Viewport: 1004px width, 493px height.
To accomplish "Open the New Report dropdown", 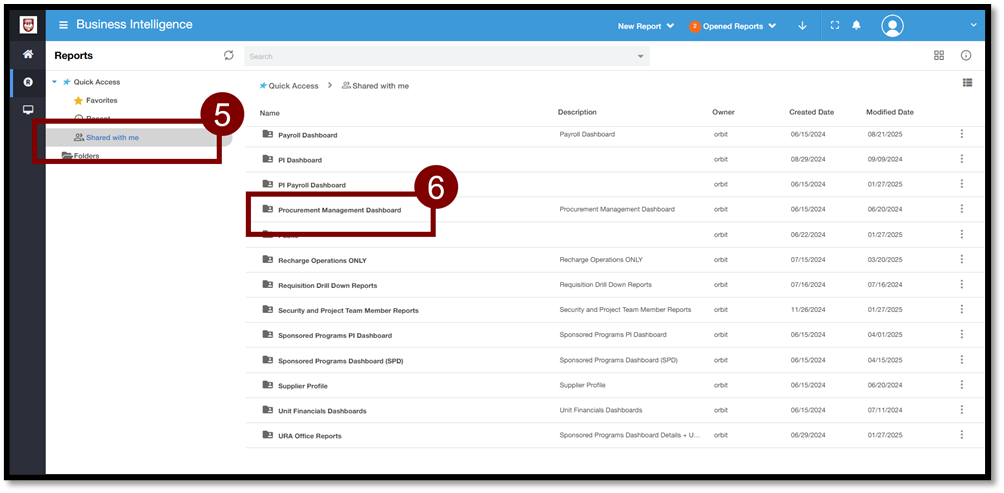I will pyautogui.click(x=646, y=26).
